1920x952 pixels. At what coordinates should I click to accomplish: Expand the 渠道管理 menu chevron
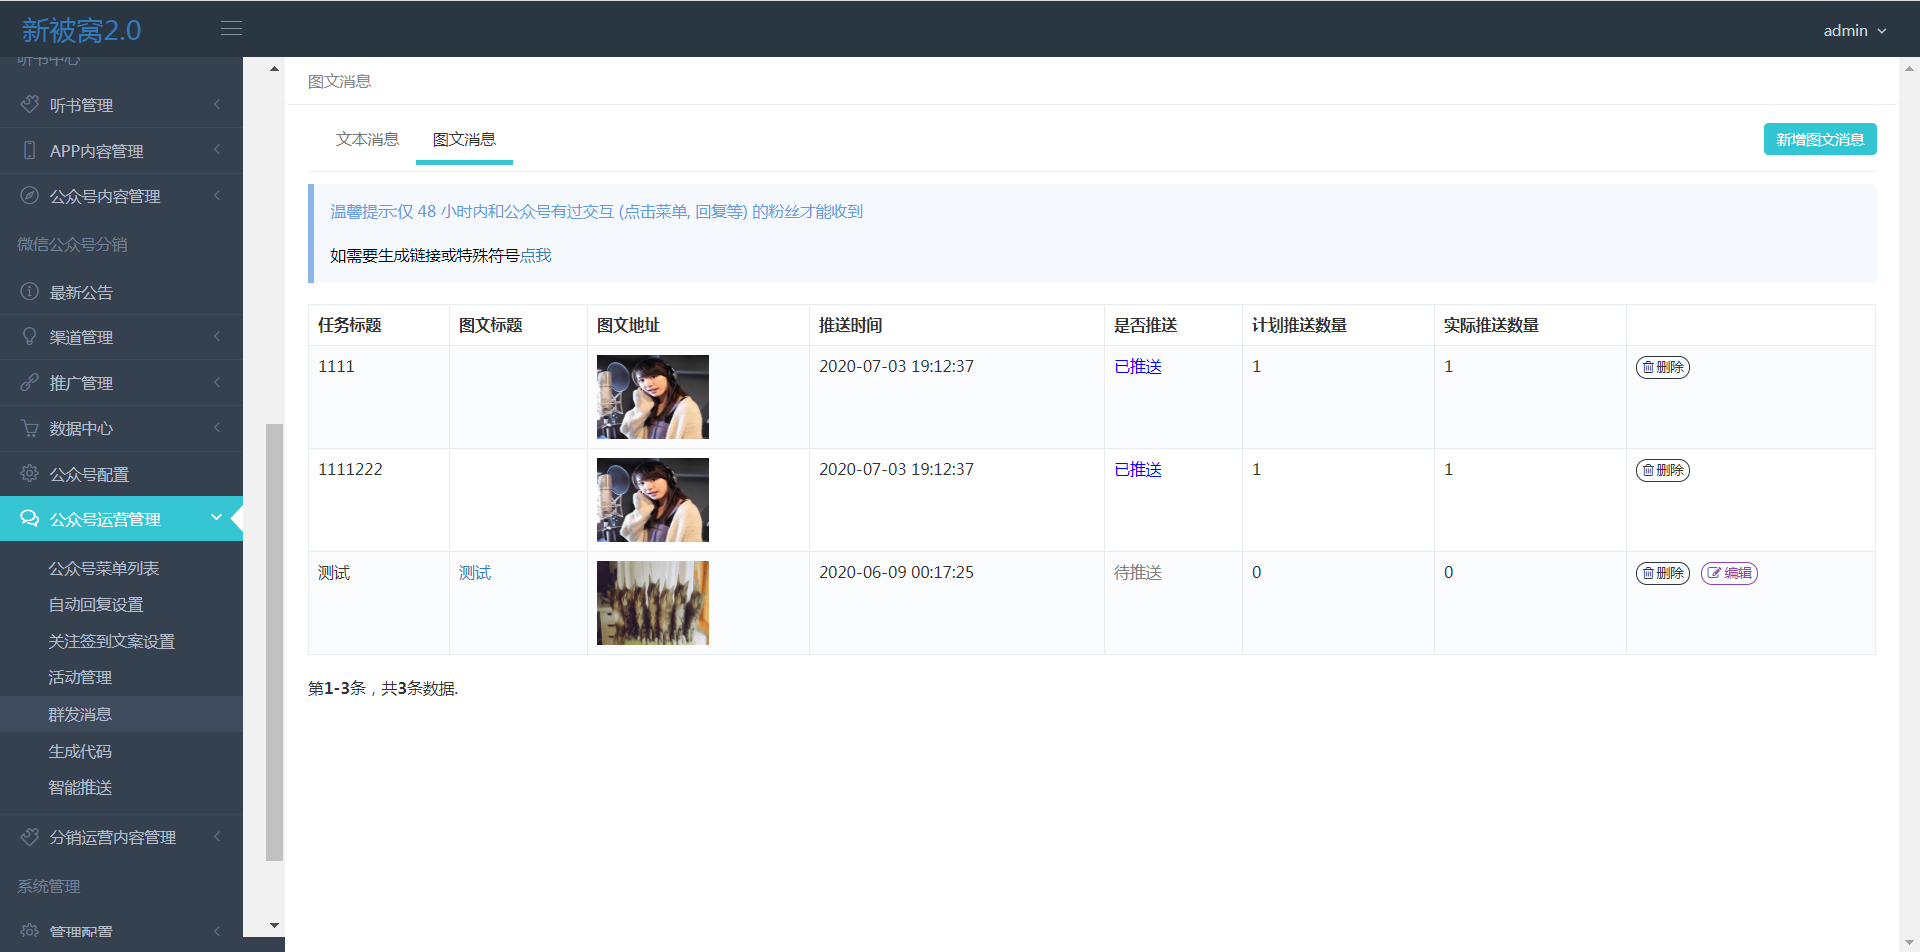(x=217, y=336)
